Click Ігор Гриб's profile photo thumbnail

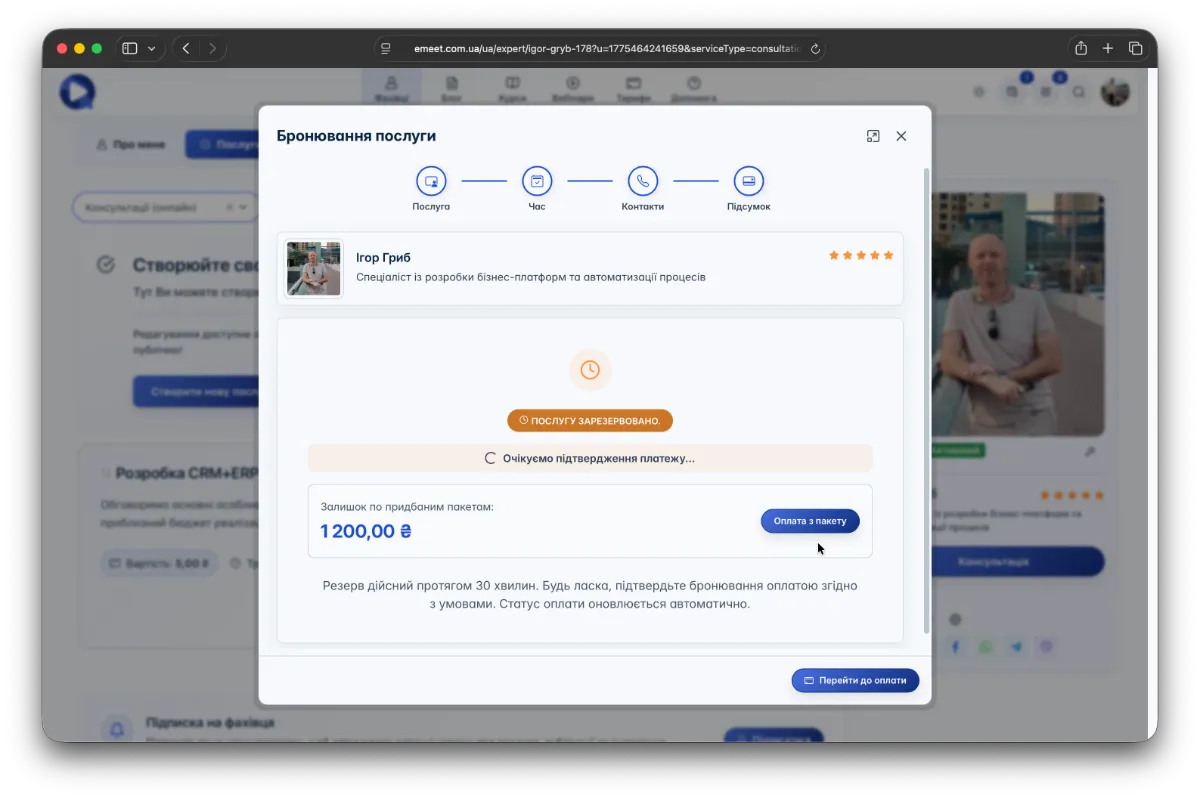tap(313, 268)
